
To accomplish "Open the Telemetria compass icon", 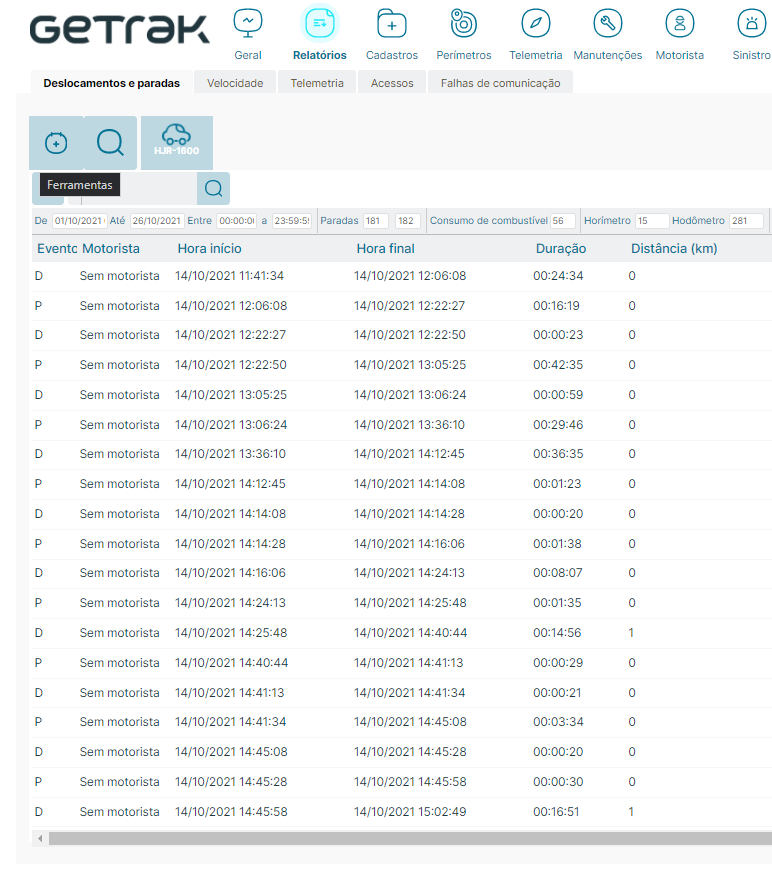I will 536,24.
